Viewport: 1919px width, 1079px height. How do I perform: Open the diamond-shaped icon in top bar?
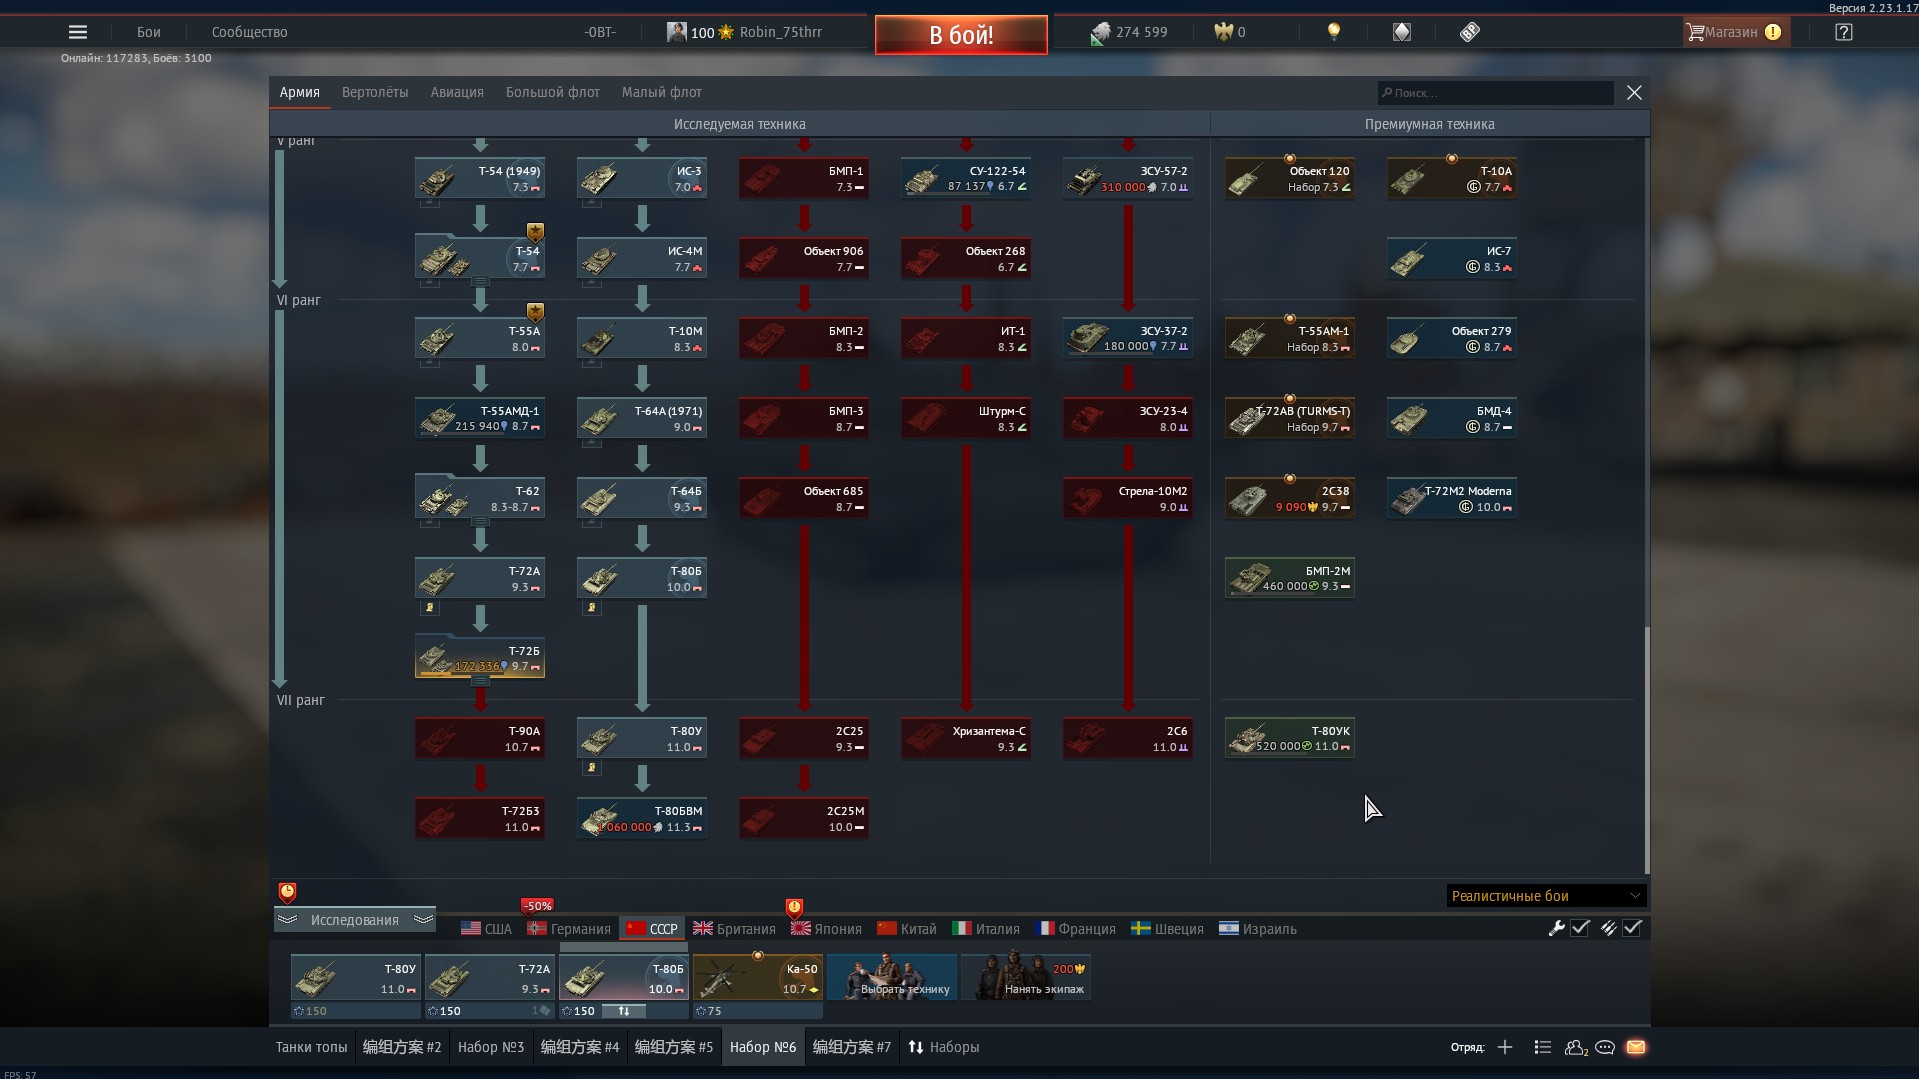click(1402, 32)
